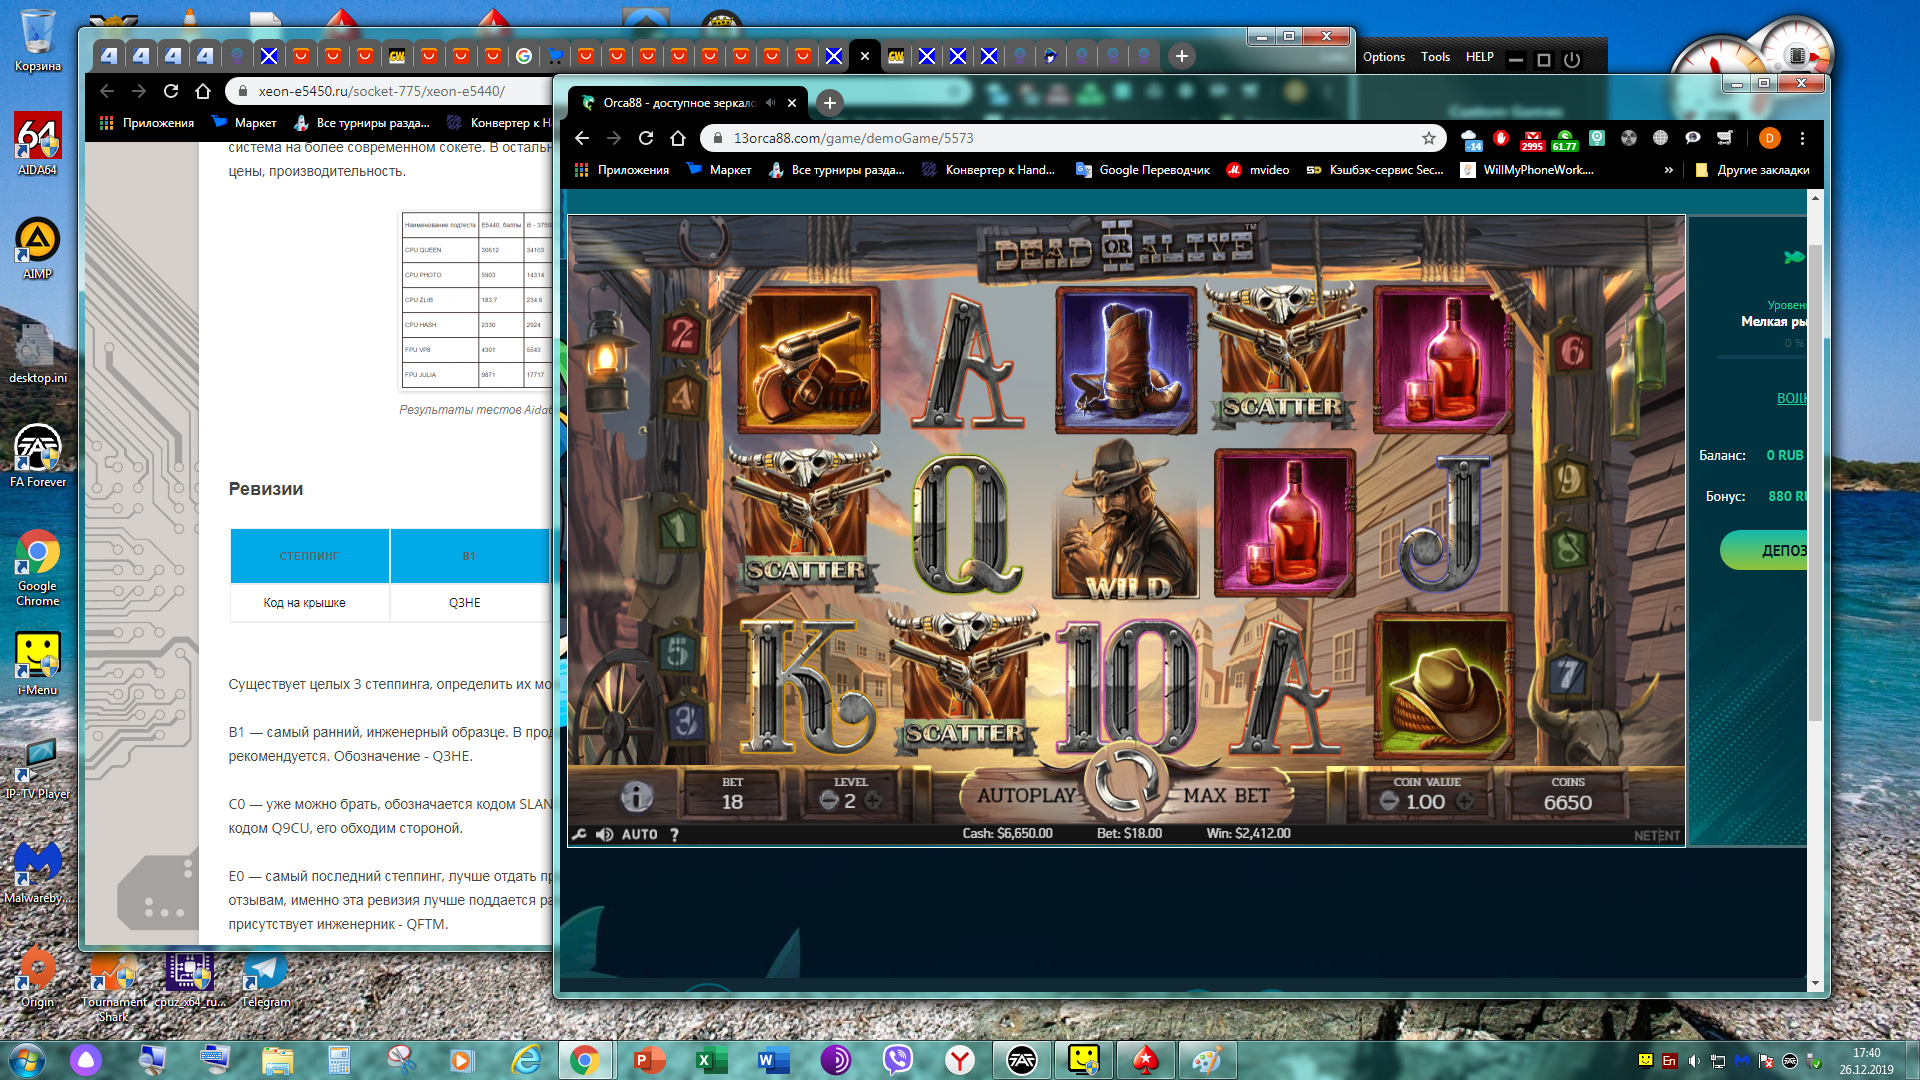This screenshot has height=1080, width=1920.
Task: Expand hidden bookmarks double chevron
Action: (x=1668, y=170)
